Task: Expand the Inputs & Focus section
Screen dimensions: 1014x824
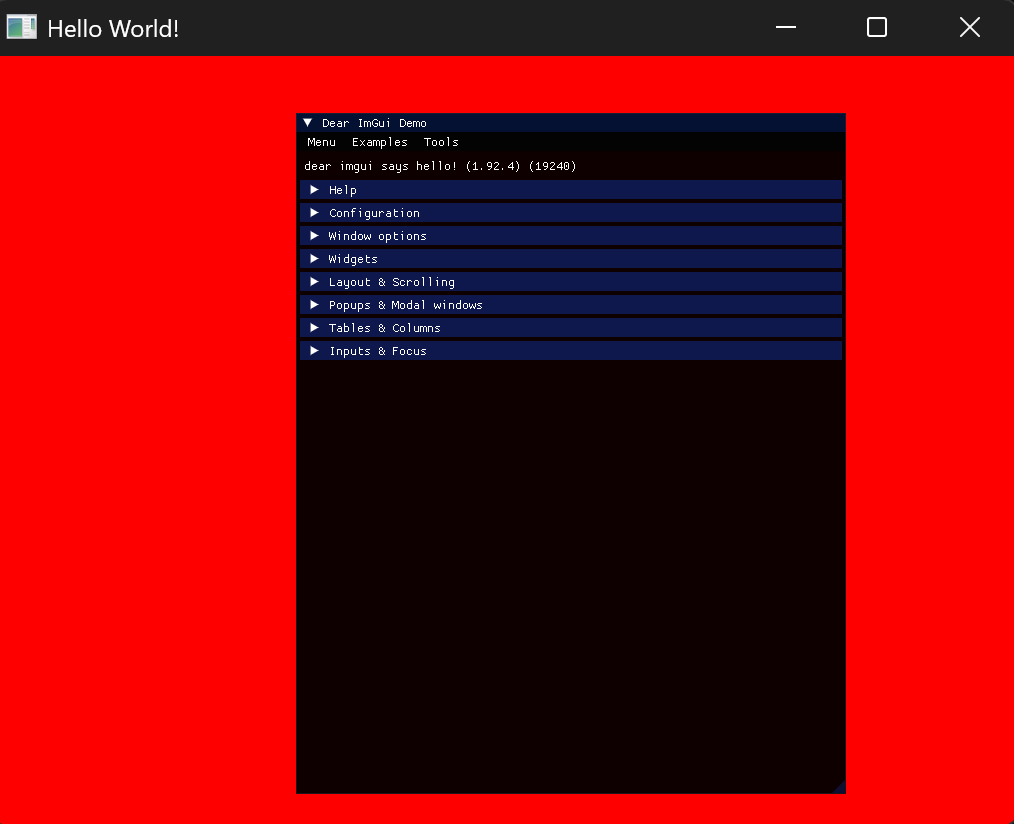Action: 571,351
